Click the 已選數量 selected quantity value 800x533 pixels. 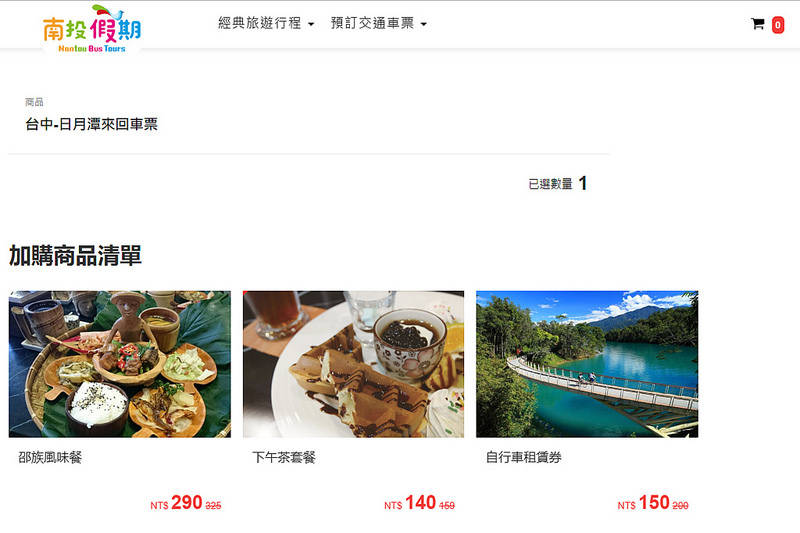click(x=583, y=183)
